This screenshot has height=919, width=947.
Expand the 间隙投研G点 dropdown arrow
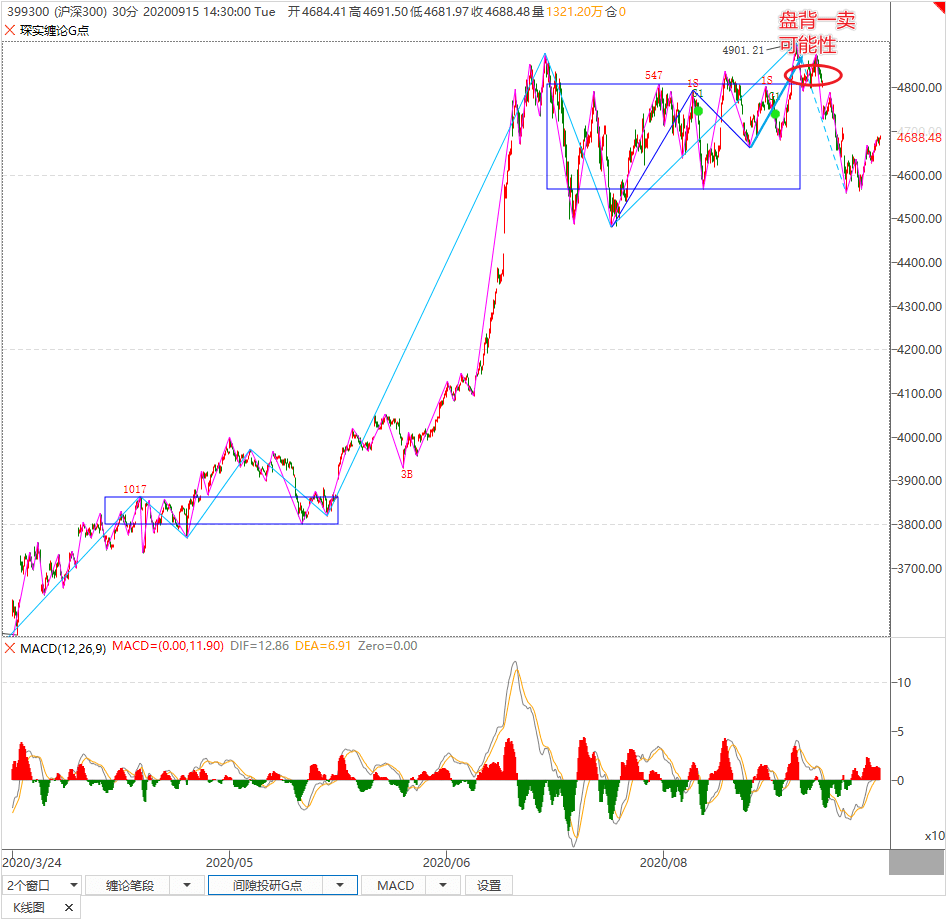[x=341, y=885]
